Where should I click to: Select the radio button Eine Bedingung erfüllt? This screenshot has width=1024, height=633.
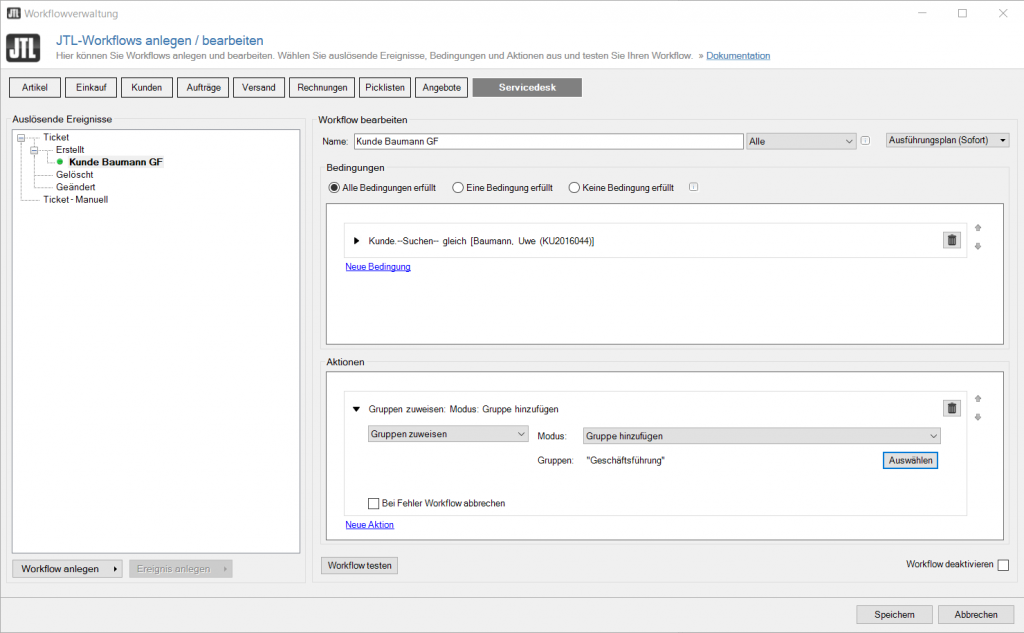456,188
